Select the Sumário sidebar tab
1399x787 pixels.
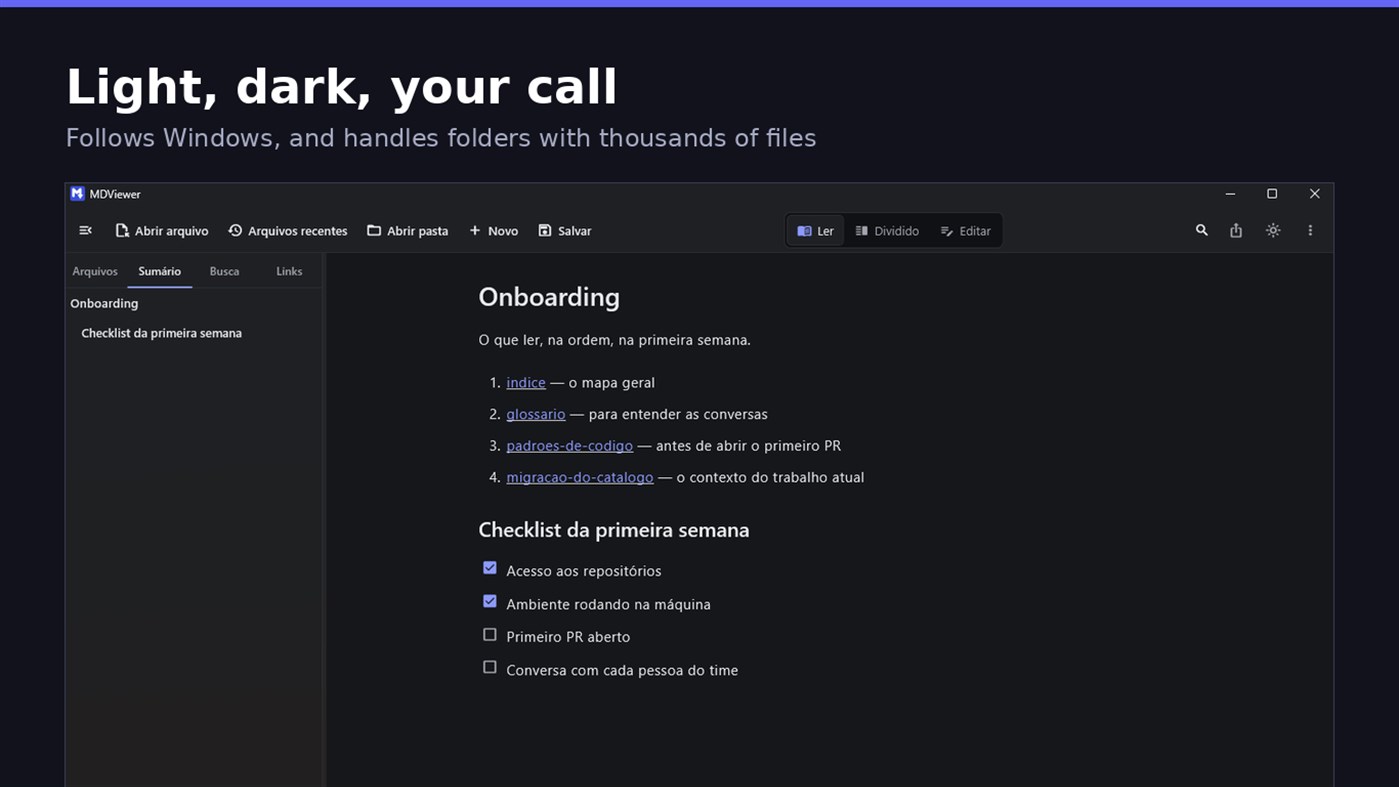coord(160,271)
